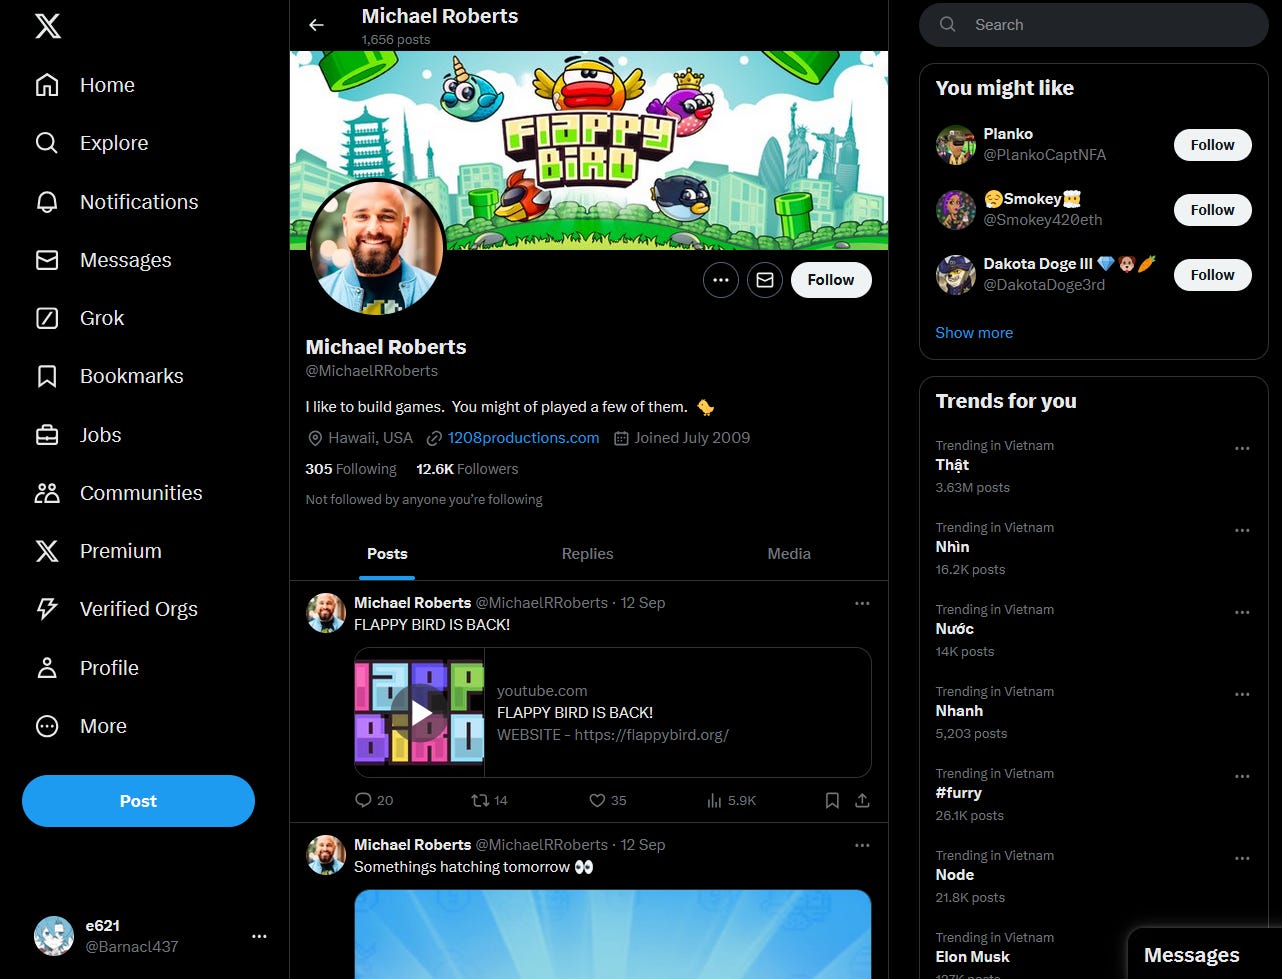This screenshot has width=1282, height=979.
Task: Open Jobs in the sidebar
Action: tap(78, 435)
